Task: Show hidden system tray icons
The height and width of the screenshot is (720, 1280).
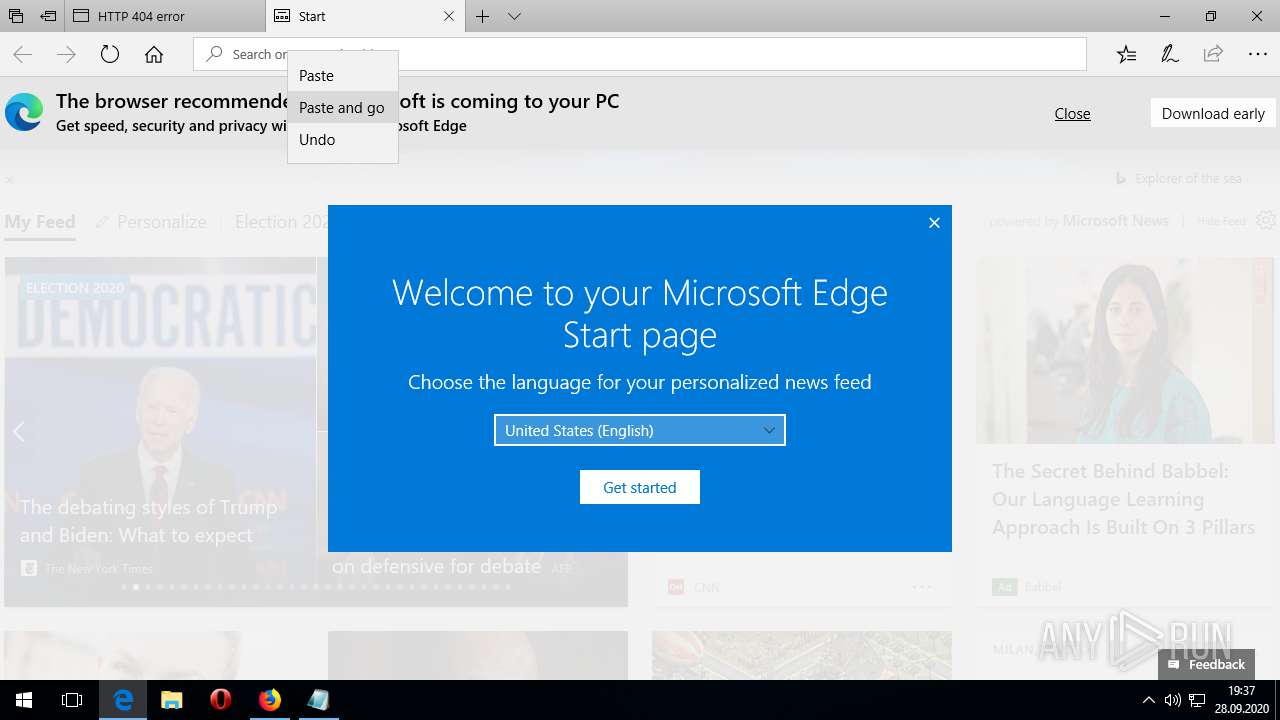Action: click(x=1148, y=700)
